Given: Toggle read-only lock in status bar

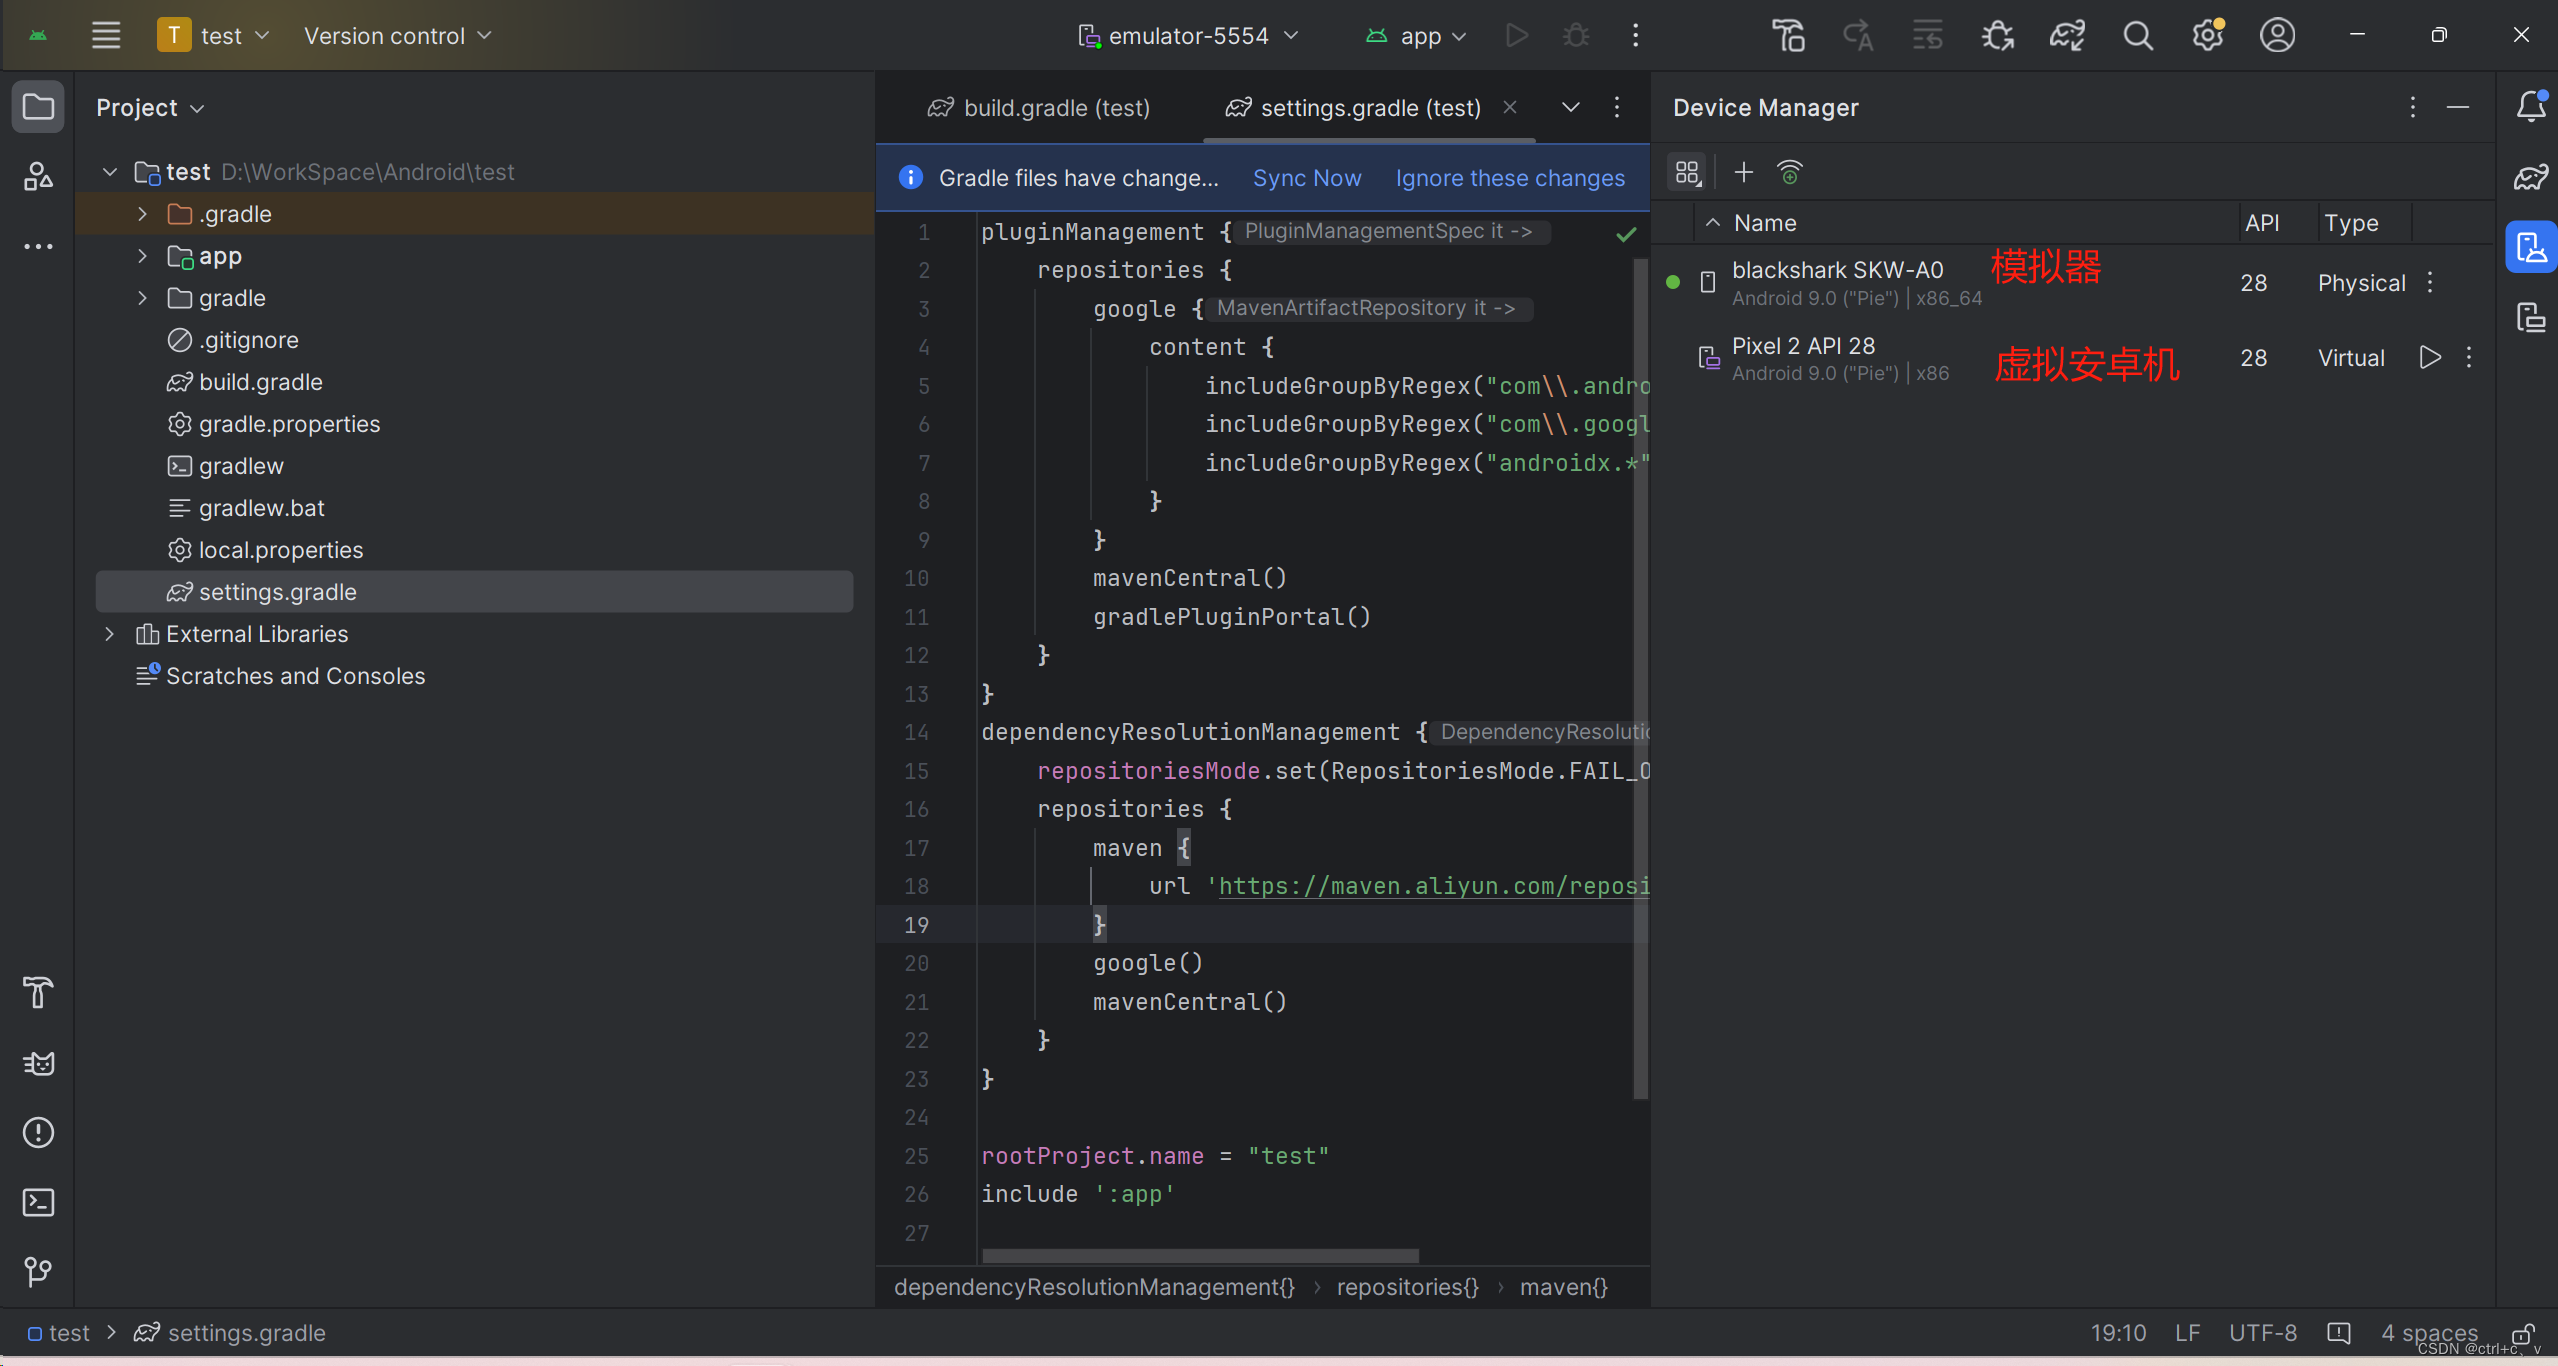Looking at the screenshot, I should point(2523,1333).
